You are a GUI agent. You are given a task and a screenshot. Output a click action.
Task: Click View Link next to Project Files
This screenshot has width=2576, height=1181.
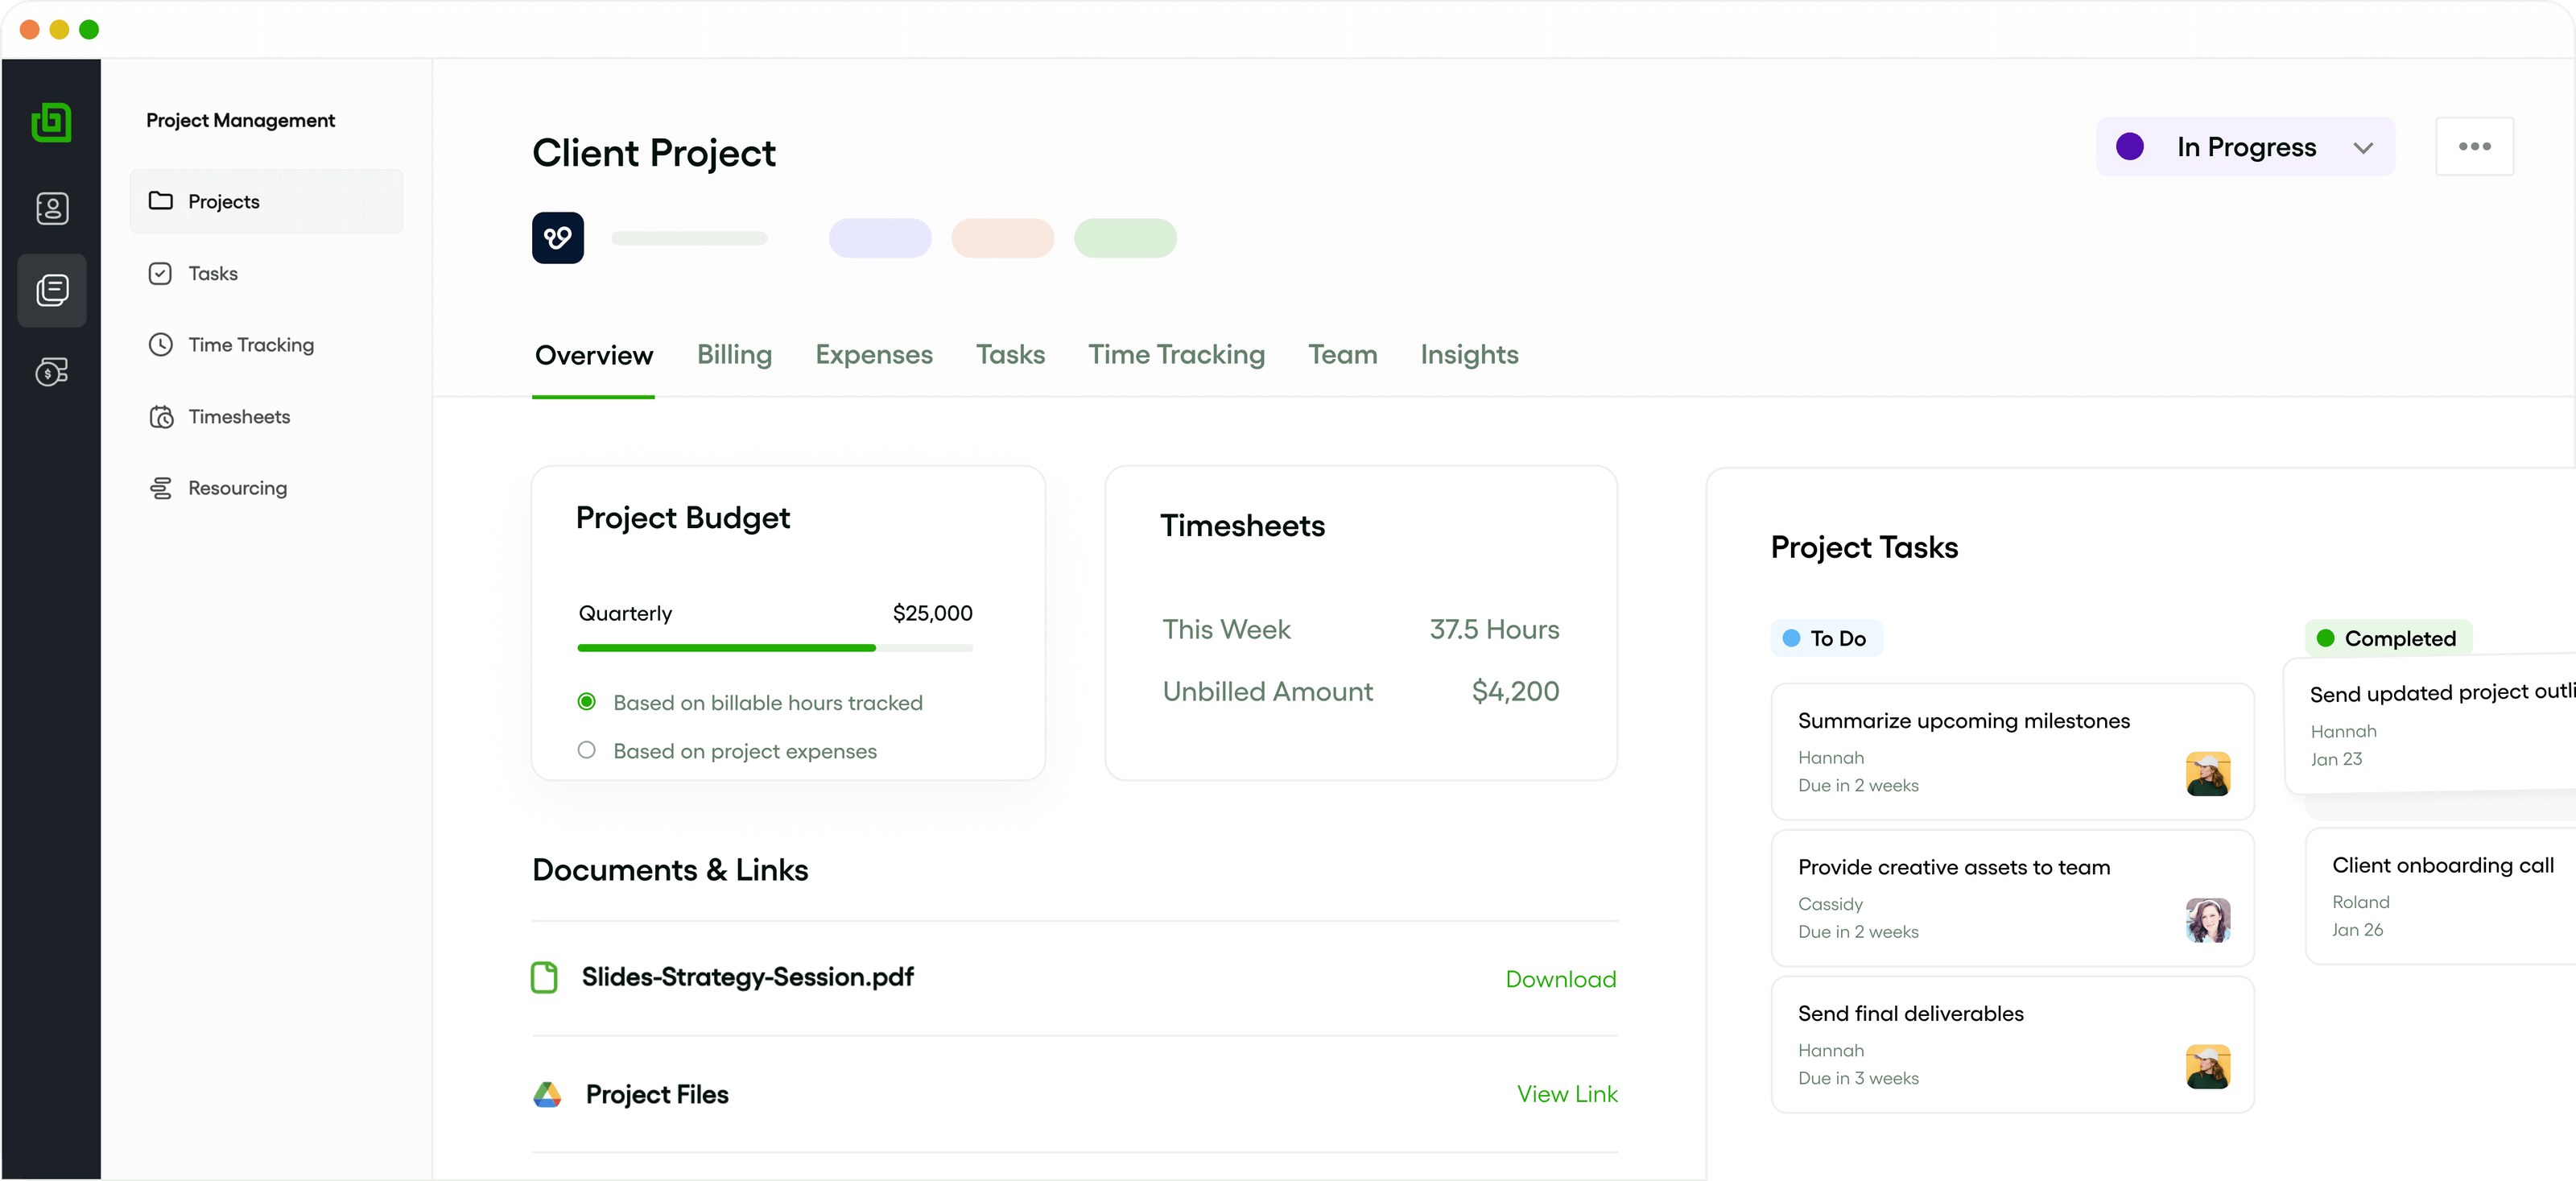click(1566, 1093)
